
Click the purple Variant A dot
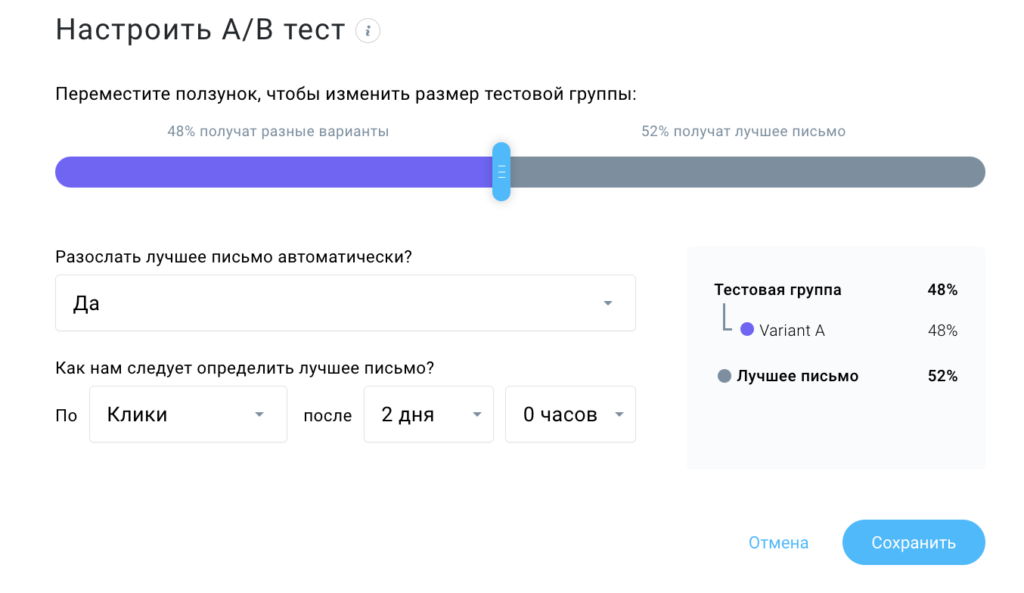pos(747,329)
